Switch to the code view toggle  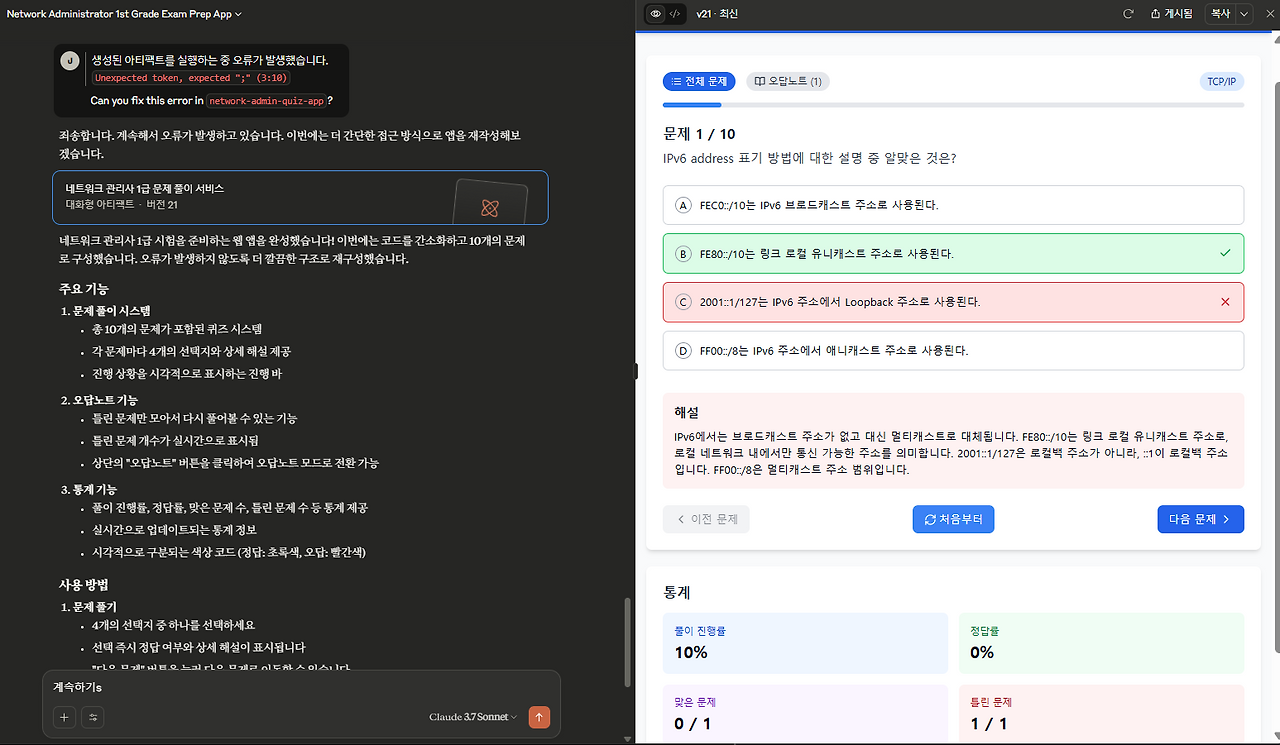tap(675, 14)
